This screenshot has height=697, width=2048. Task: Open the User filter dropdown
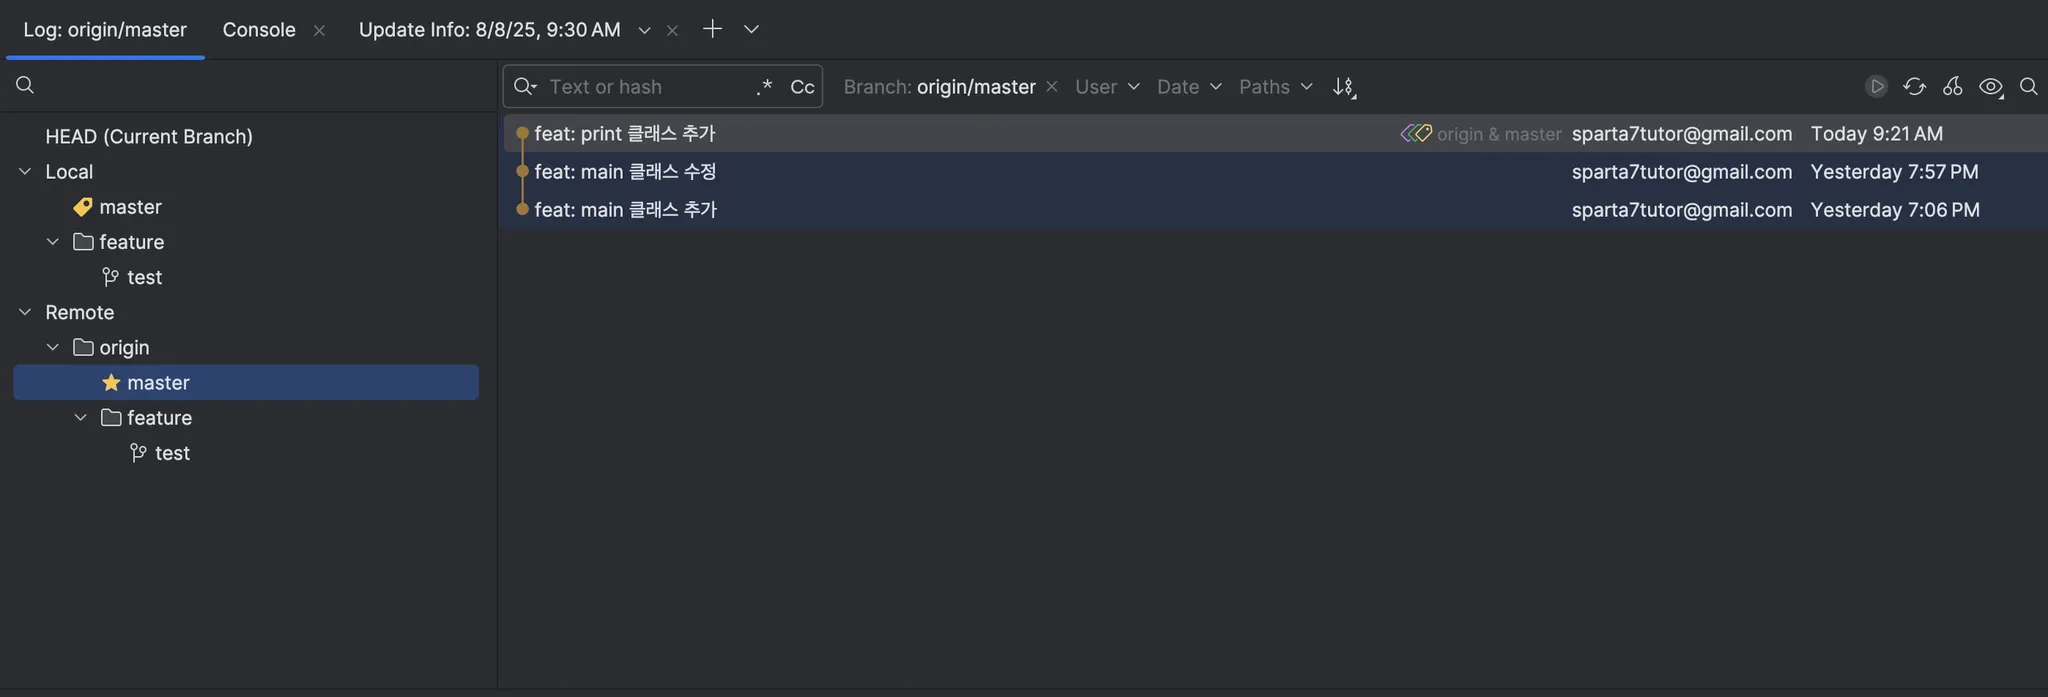click(1107, 87)
